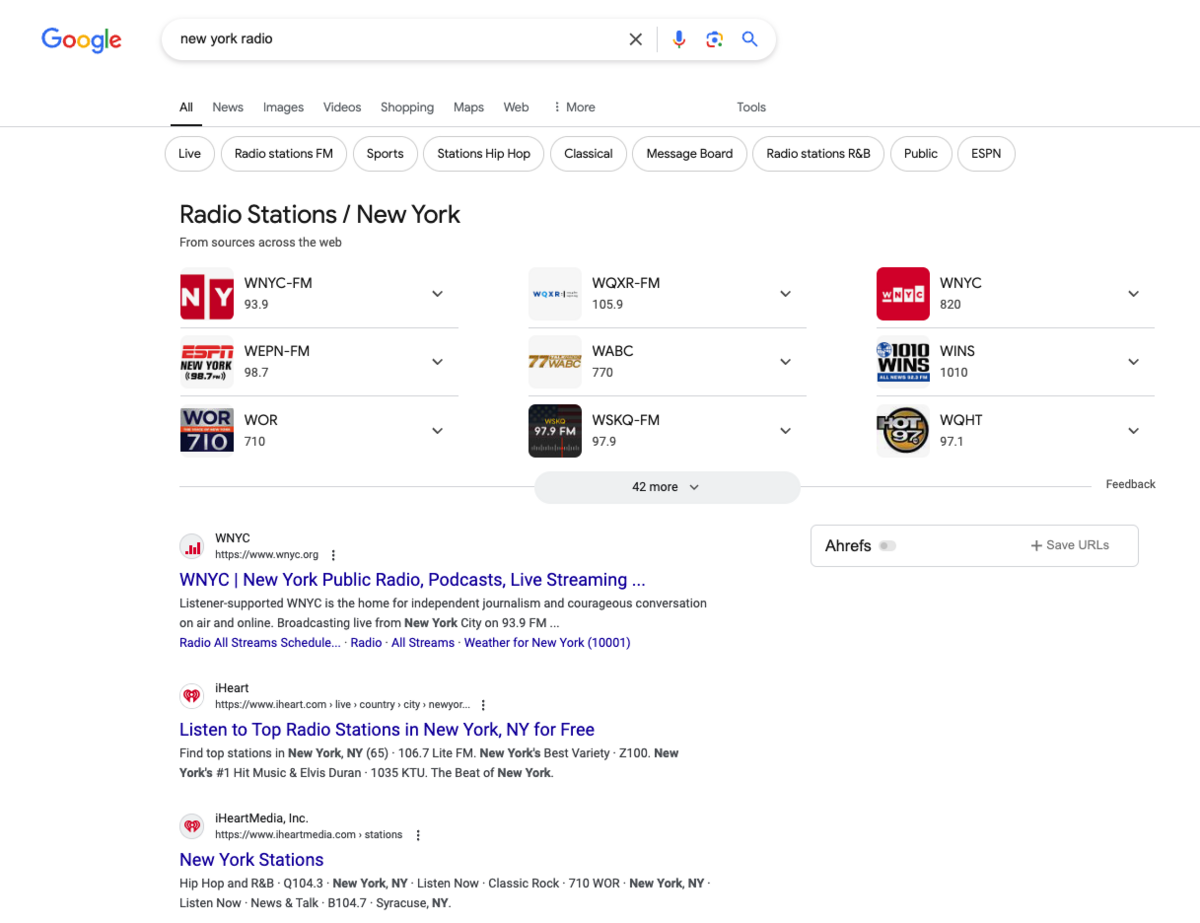
Task: Apply the Radio stations R&B chip
Action: pos(819,154)
